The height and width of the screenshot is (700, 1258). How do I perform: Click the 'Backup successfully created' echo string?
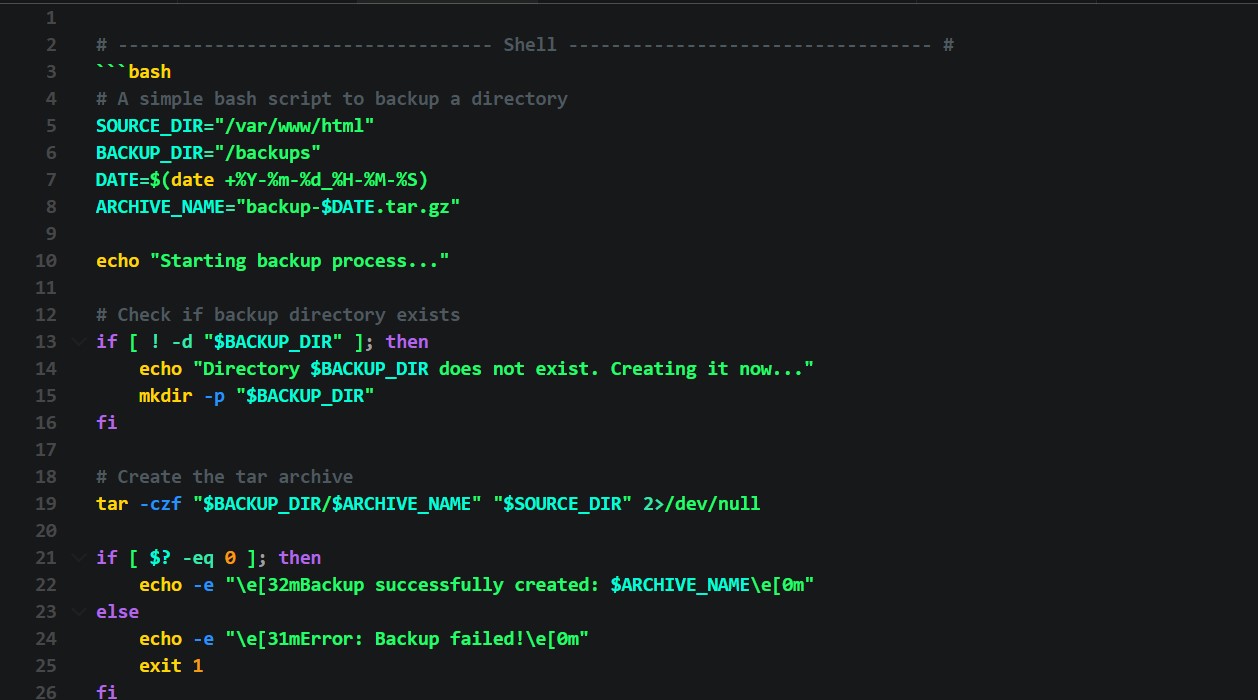click(519, 585)
